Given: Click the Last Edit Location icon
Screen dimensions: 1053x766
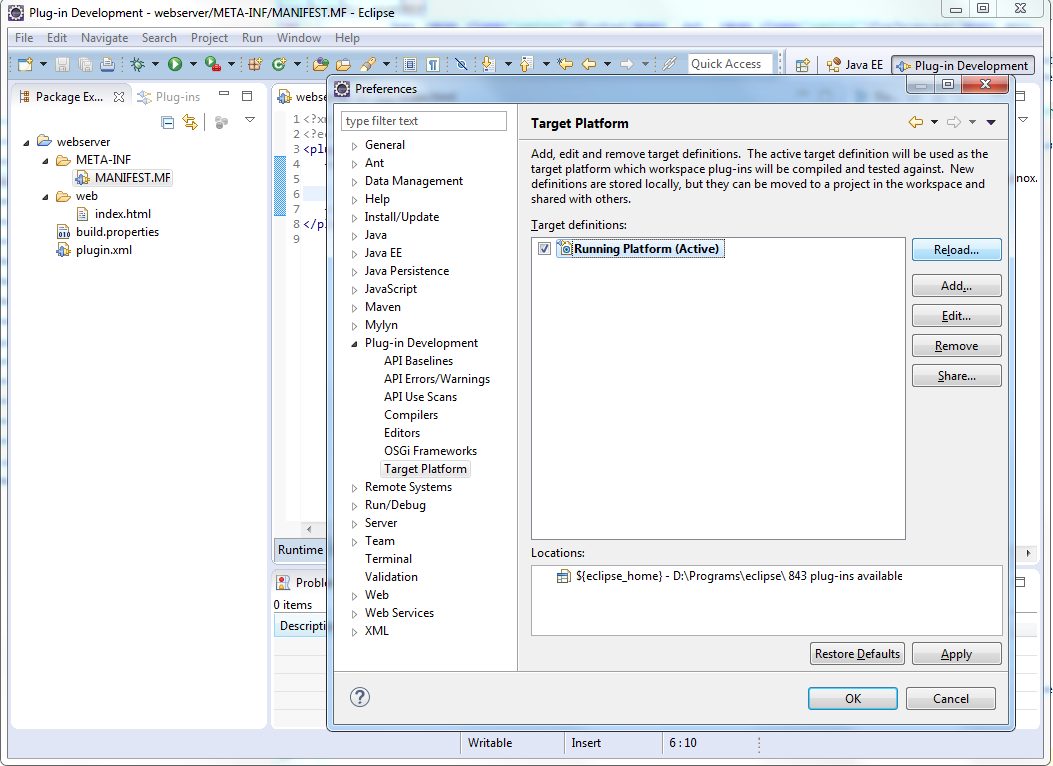Looking at the screenshot, I should pyautogui.click(x=565, y=64).
